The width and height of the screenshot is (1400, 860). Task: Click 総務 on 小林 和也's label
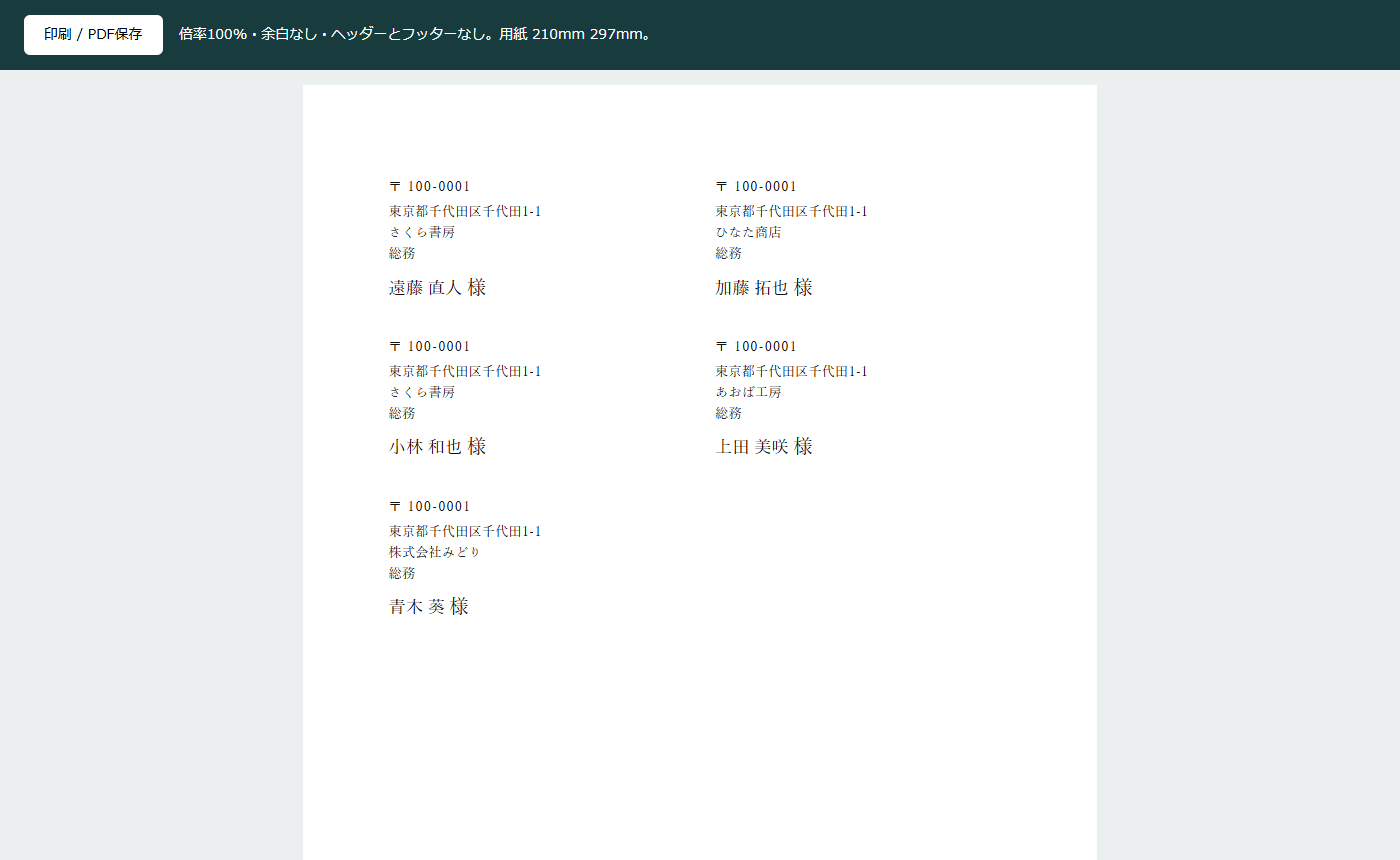pyautogui.click(x=402, y=413)
